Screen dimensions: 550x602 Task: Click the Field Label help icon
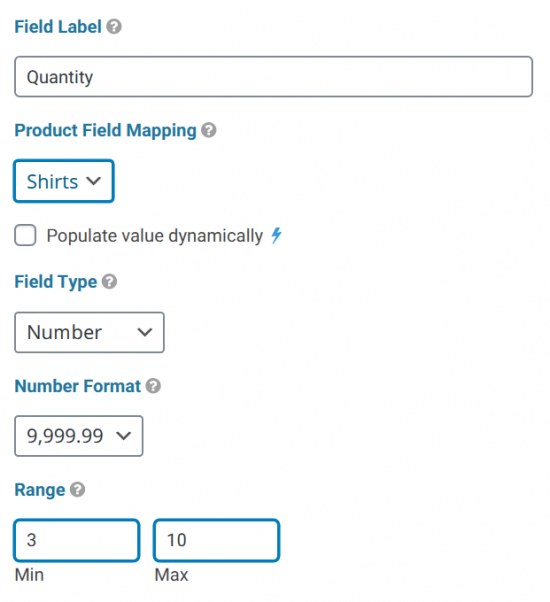114,27
